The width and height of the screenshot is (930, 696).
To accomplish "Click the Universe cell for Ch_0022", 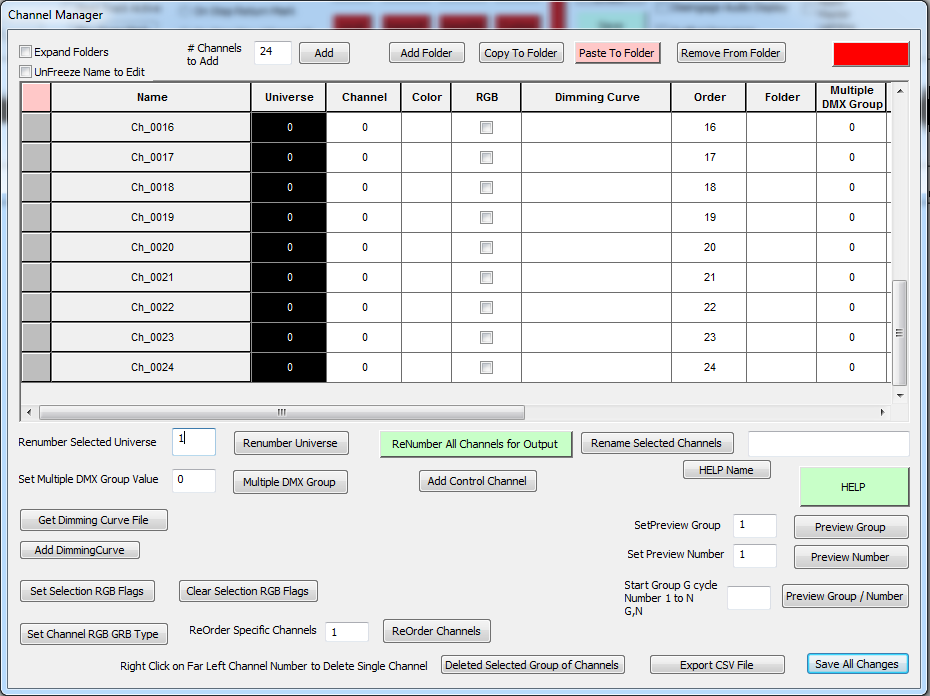I will click(289, 308).
